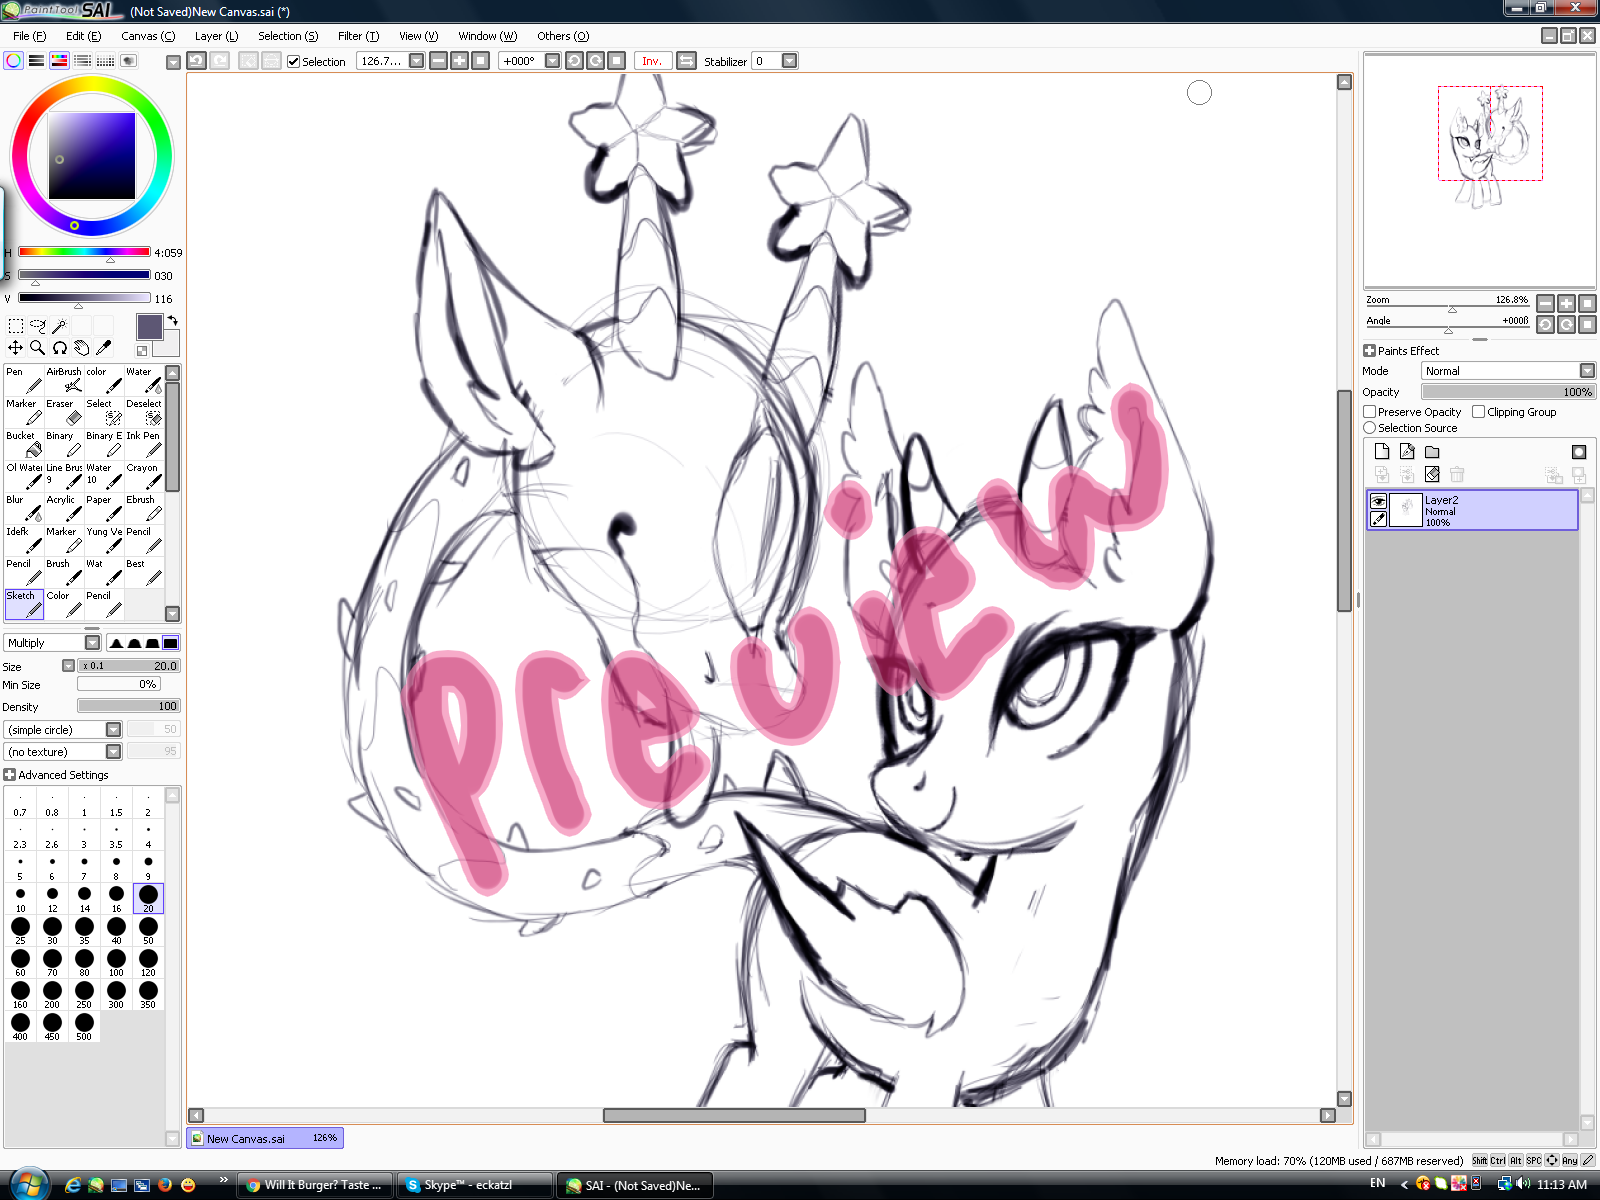The height and width of the screenshot is (1200, 1600).
Task: Uncheck the Selection checkbox
Action: click(x=293, y=62)
